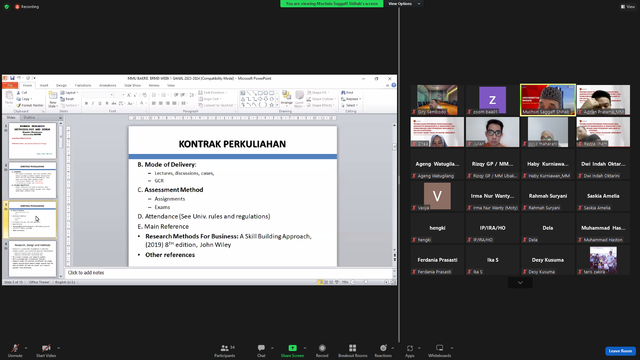
Task: Start Video in Zoom toolbar
Action: coord(46,350)
